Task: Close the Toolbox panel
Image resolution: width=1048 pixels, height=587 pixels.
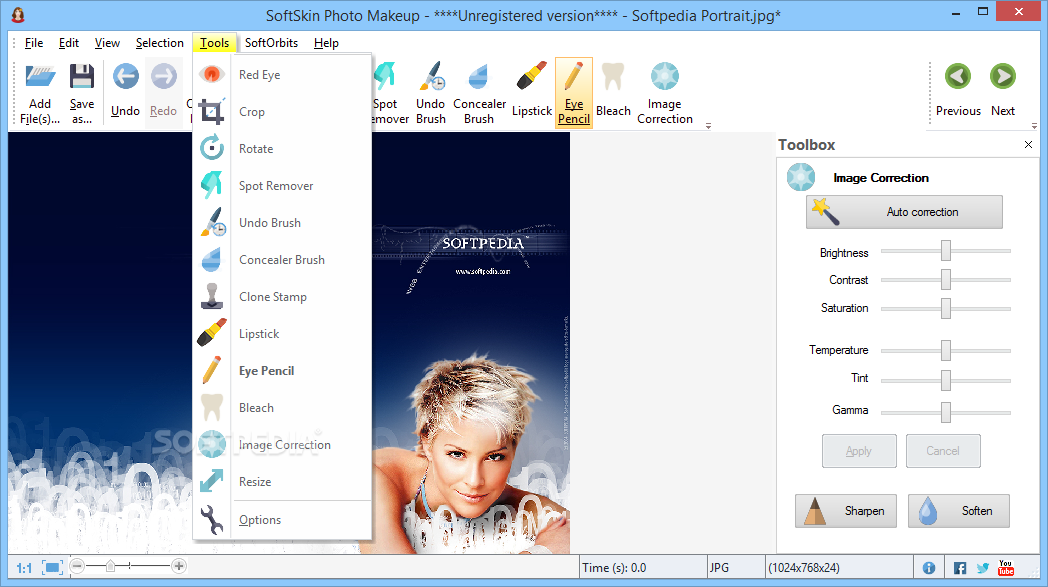Action: point(1028,144)
